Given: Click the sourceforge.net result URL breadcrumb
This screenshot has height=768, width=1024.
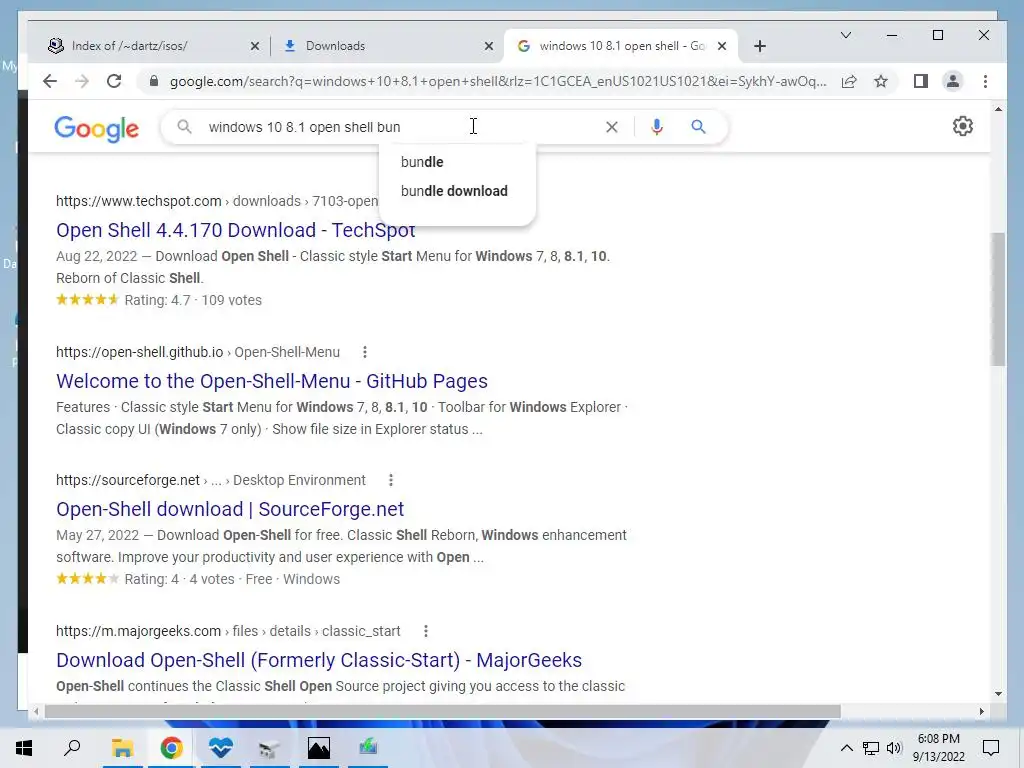Looking at the screenshot, I should pos(210,480).
